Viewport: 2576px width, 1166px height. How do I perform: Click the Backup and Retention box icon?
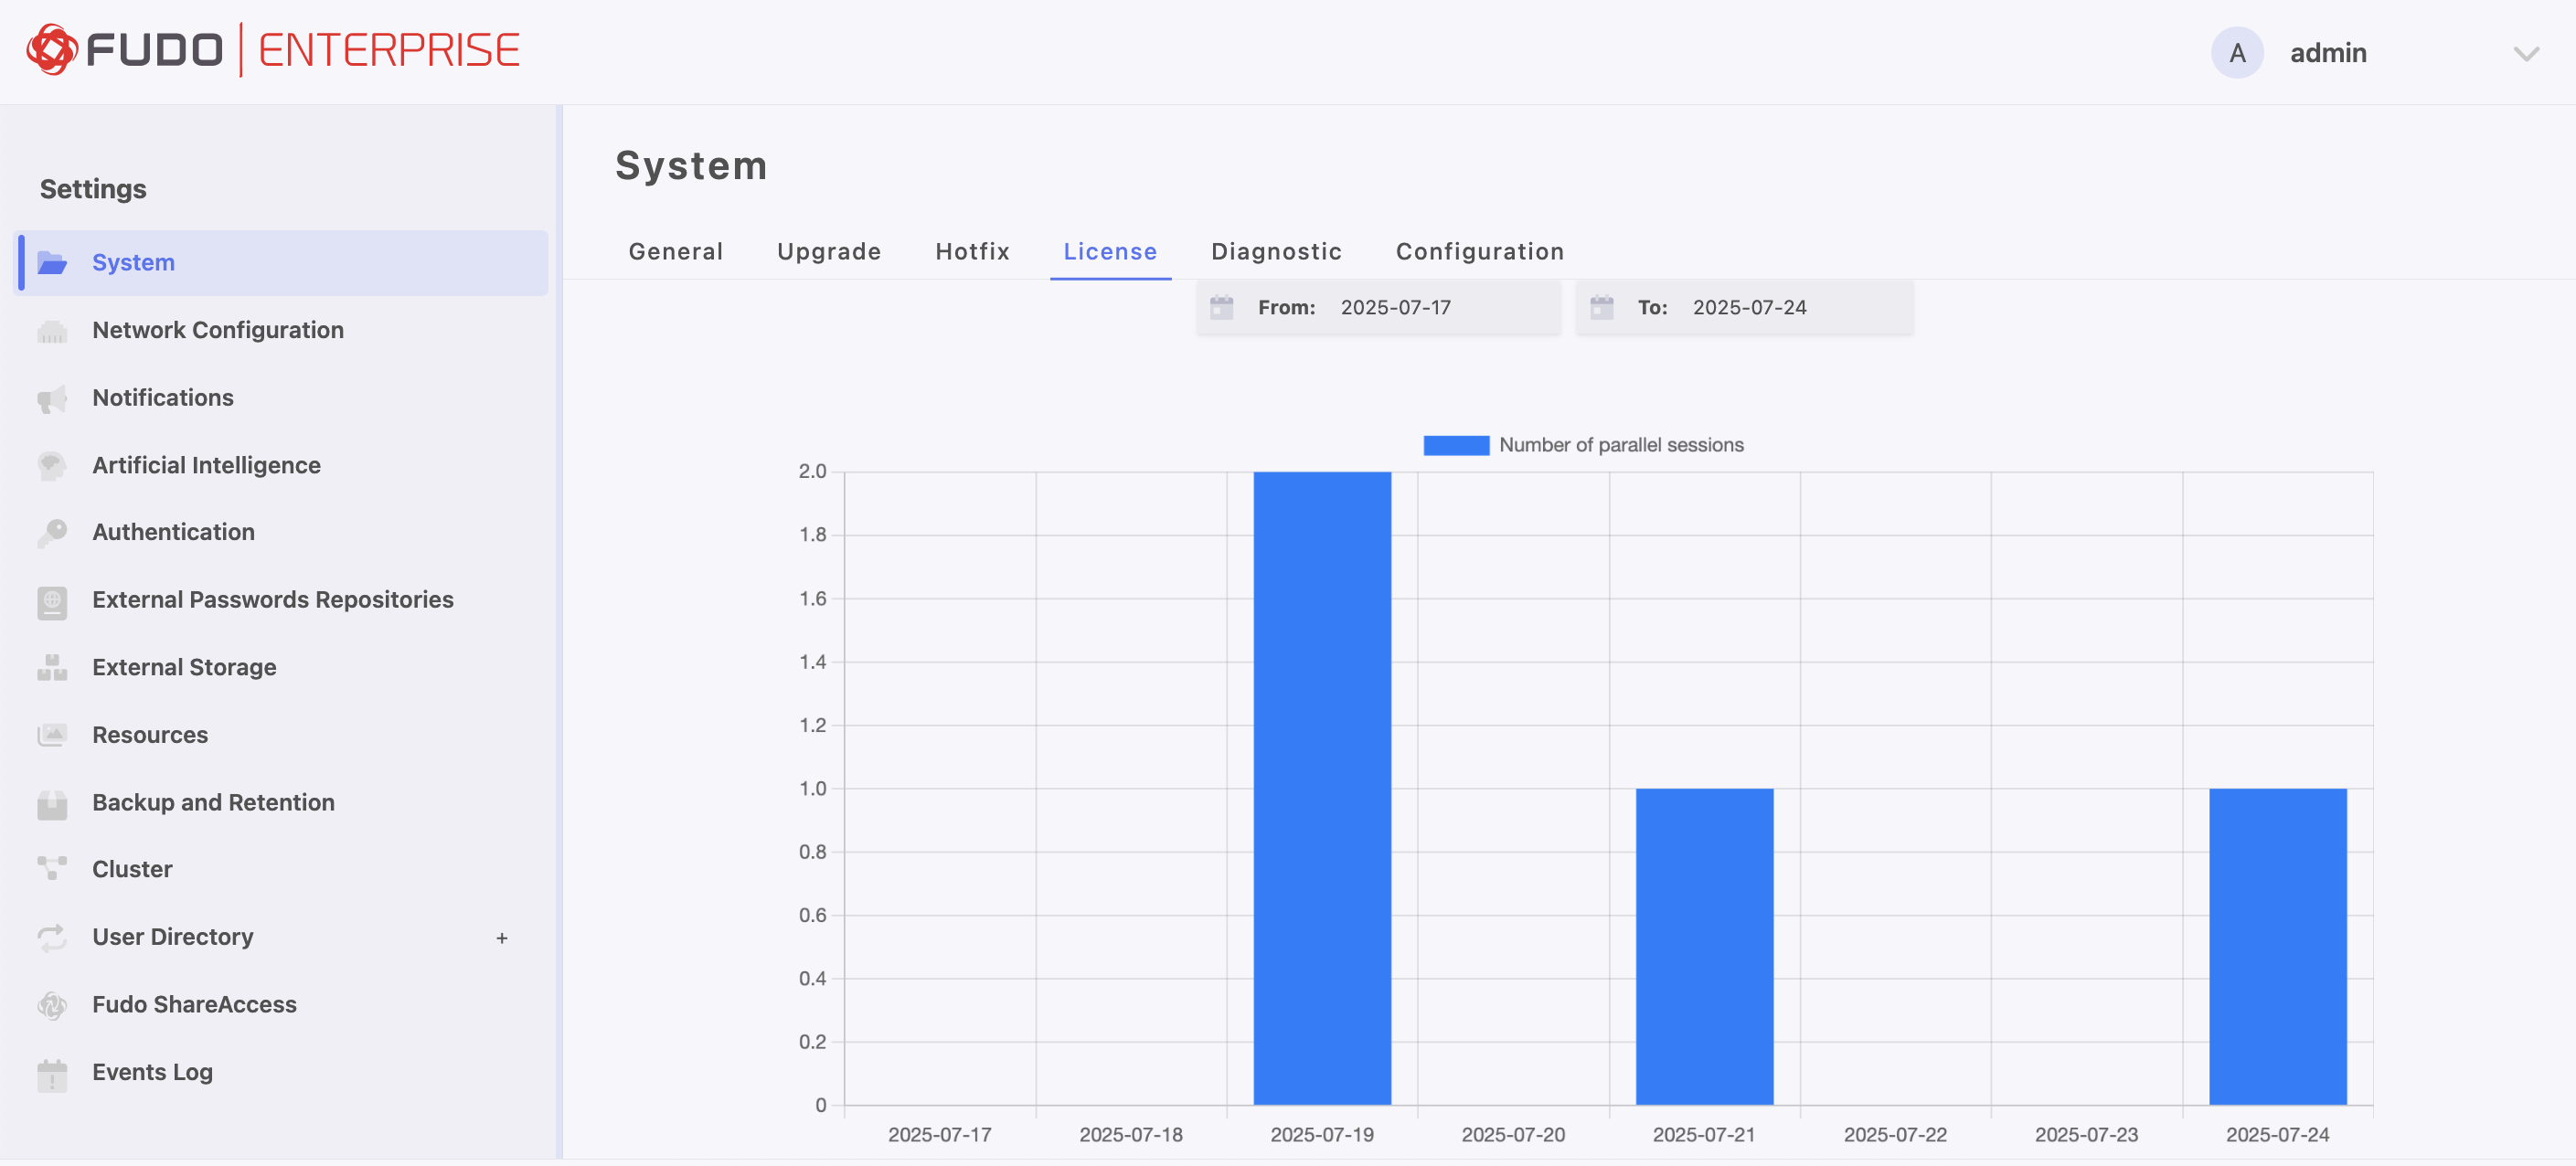click(52, 803)
